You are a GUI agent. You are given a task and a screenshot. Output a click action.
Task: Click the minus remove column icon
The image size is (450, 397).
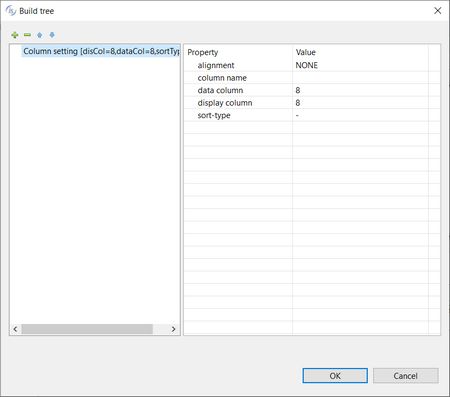pos(27,35)
